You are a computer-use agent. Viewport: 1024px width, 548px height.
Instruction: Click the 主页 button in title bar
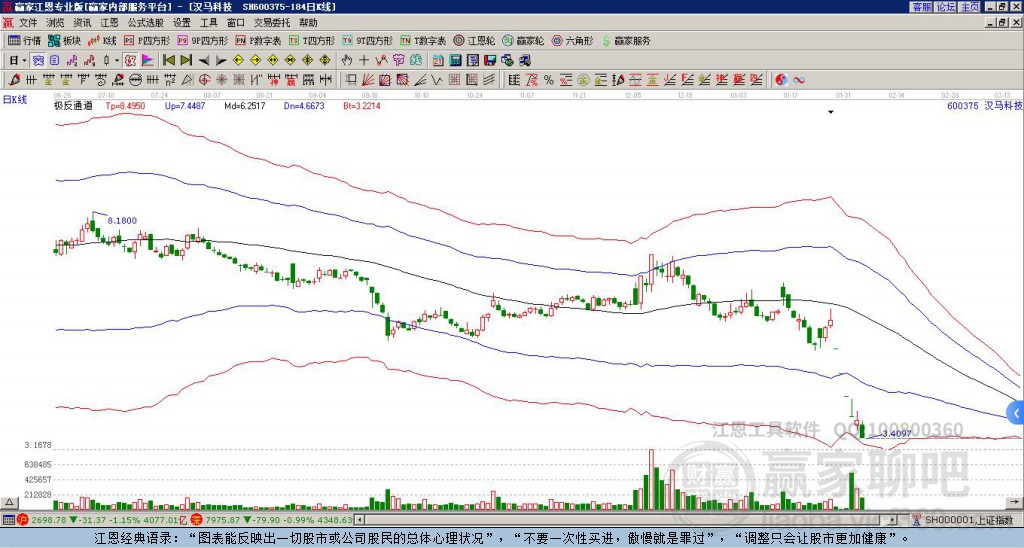[x=970, y=7]
